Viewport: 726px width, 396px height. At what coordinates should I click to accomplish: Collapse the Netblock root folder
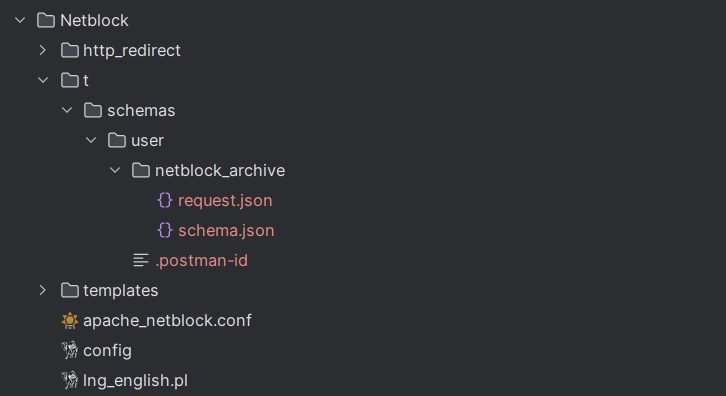coord(20,20)
